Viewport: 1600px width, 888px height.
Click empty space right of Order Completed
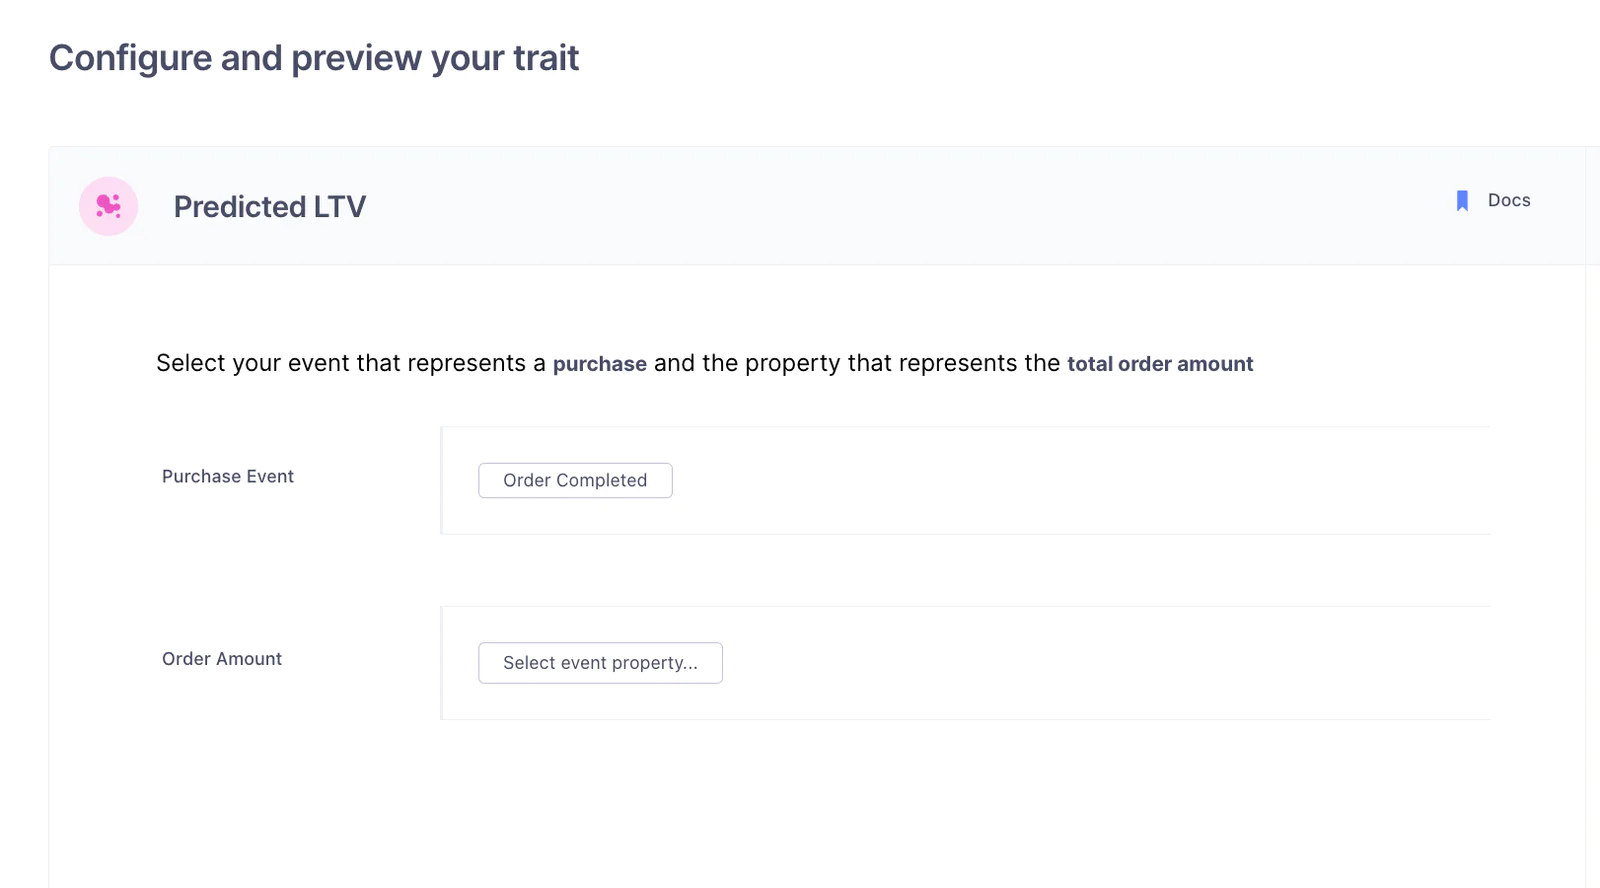(x=1000, y=481)
